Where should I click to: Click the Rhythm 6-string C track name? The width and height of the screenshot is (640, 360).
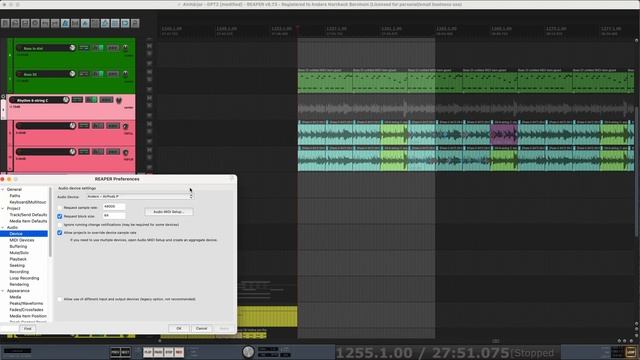tap(32, 100)
